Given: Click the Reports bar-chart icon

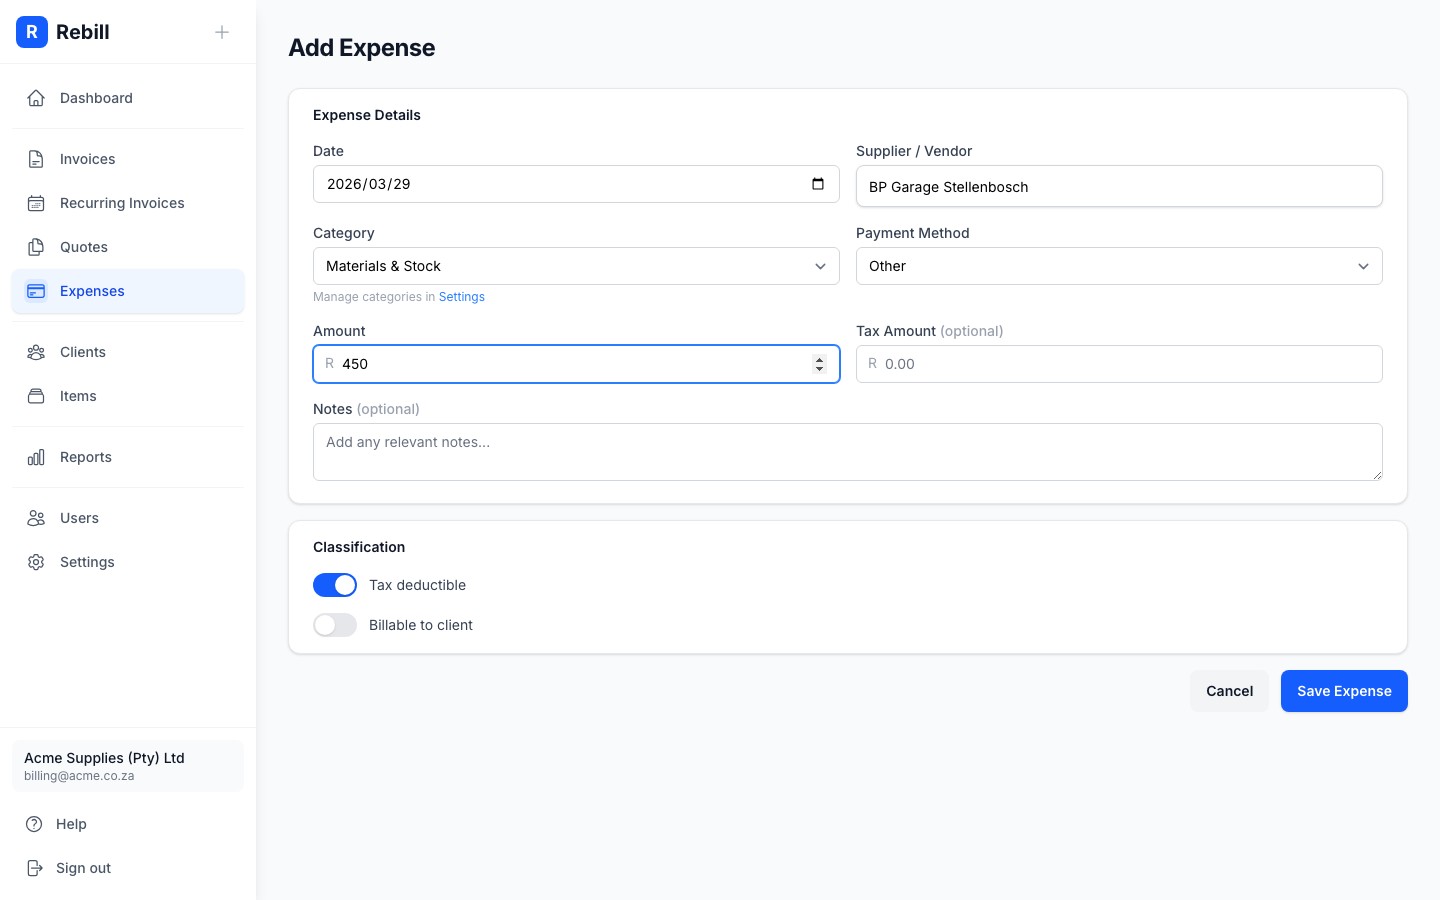Looking at the screenshot, I should [x=36, y=457].
